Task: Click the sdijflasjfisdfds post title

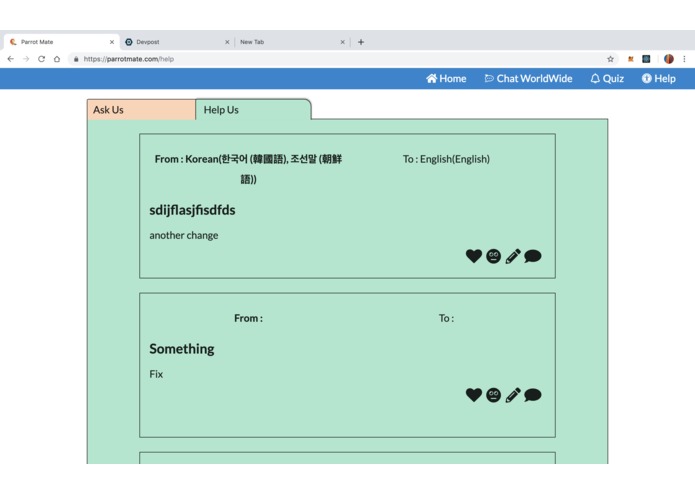Action: click(192, 210)
